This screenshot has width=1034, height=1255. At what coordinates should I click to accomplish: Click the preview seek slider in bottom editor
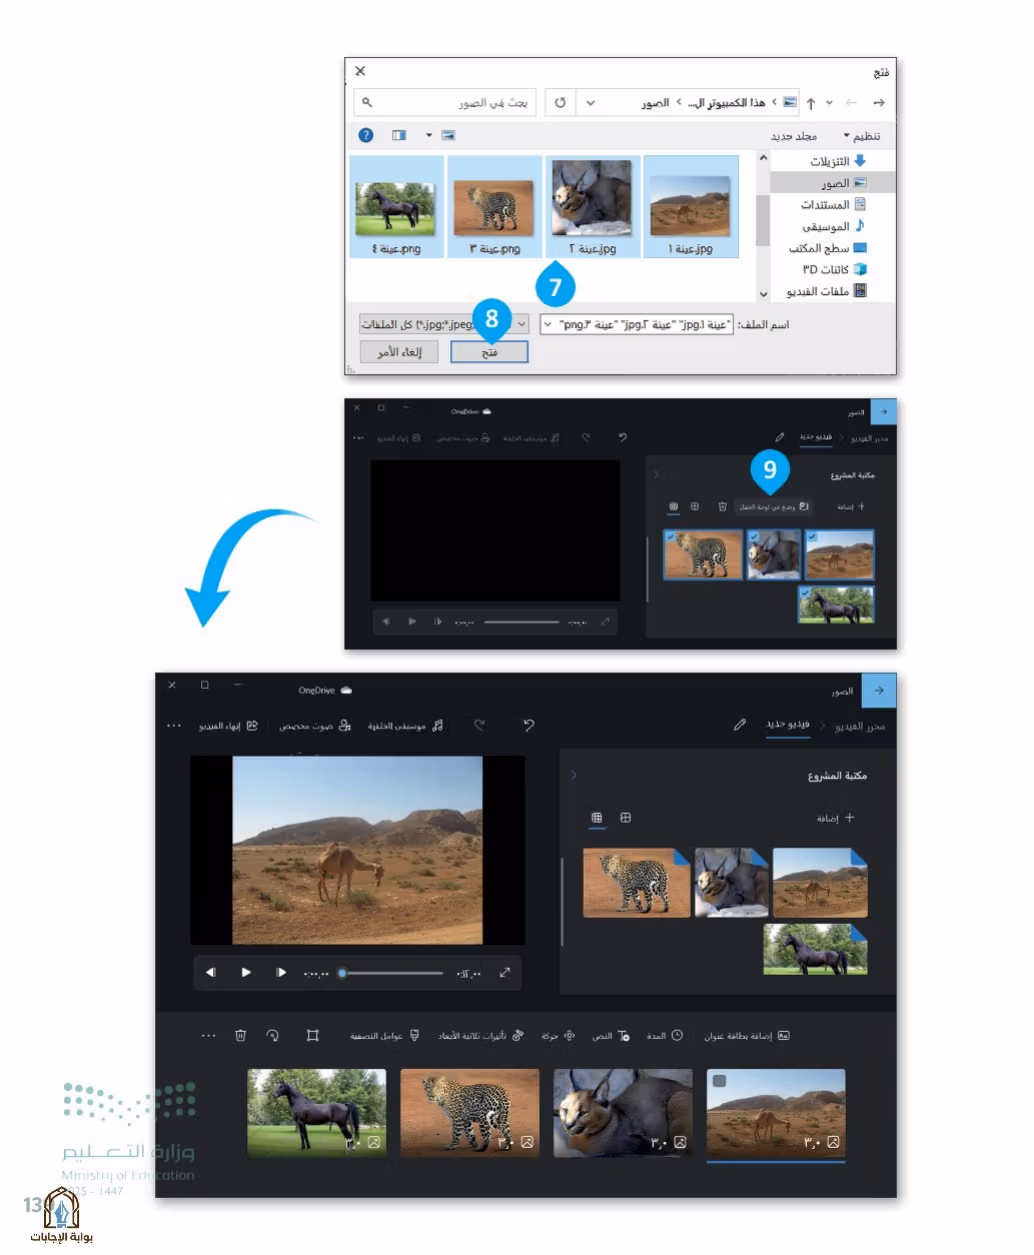click(x=391, y=972)
